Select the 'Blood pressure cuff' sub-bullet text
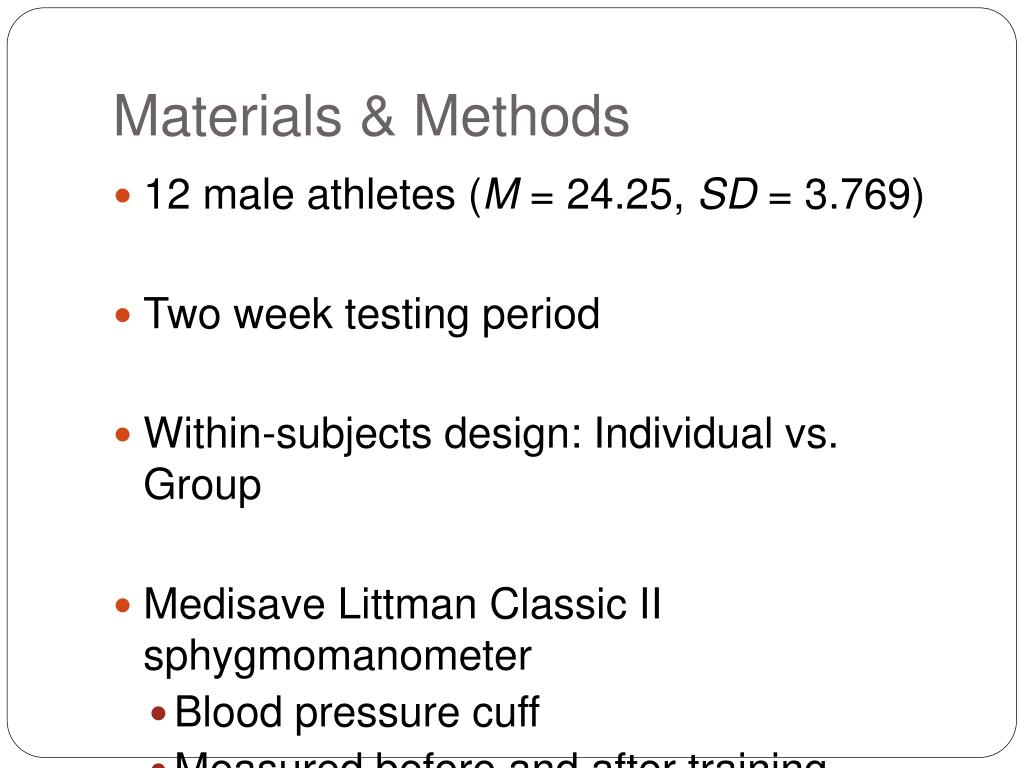The image size is (1024, 768). pyautogui.click(x=357, y=711)
